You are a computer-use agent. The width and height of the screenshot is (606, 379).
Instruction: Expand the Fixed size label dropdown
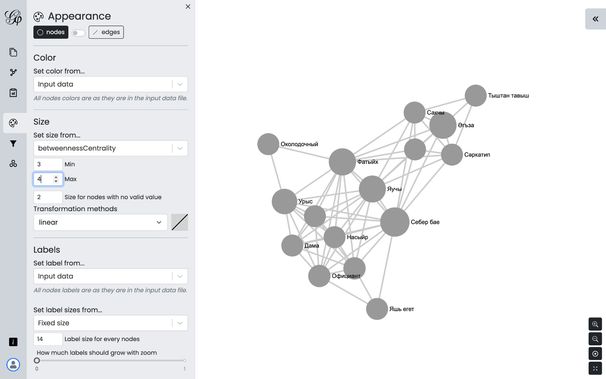(111, 323)
